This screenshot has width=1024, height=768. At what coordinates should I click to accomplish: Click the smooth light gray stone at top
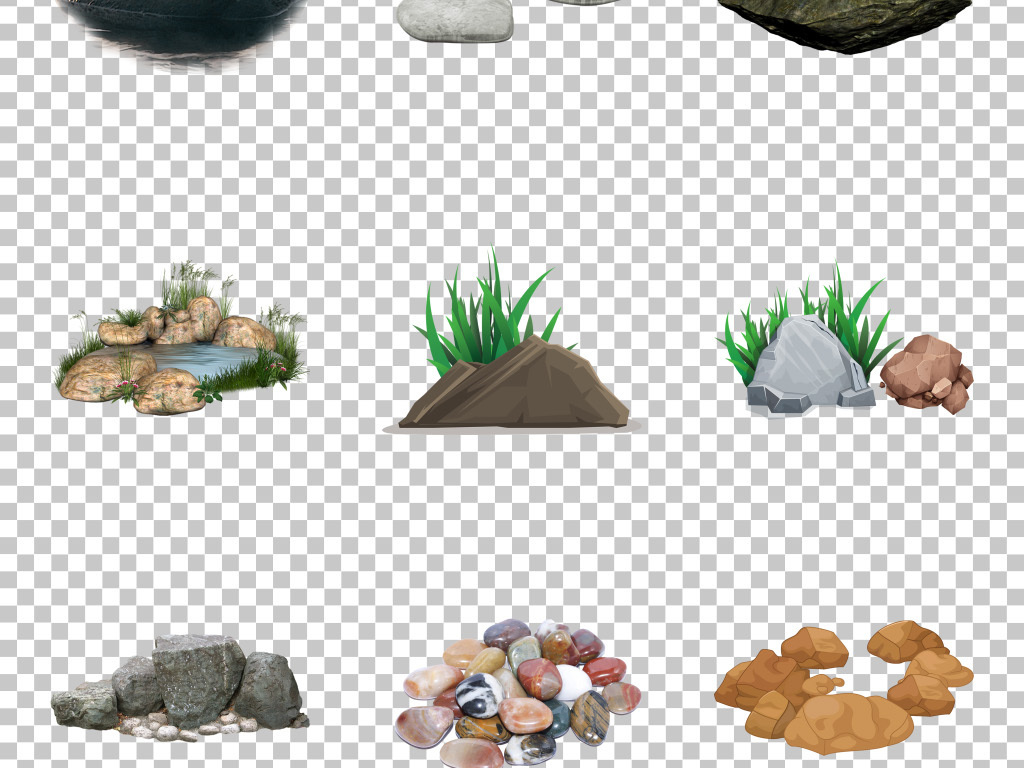455,20
